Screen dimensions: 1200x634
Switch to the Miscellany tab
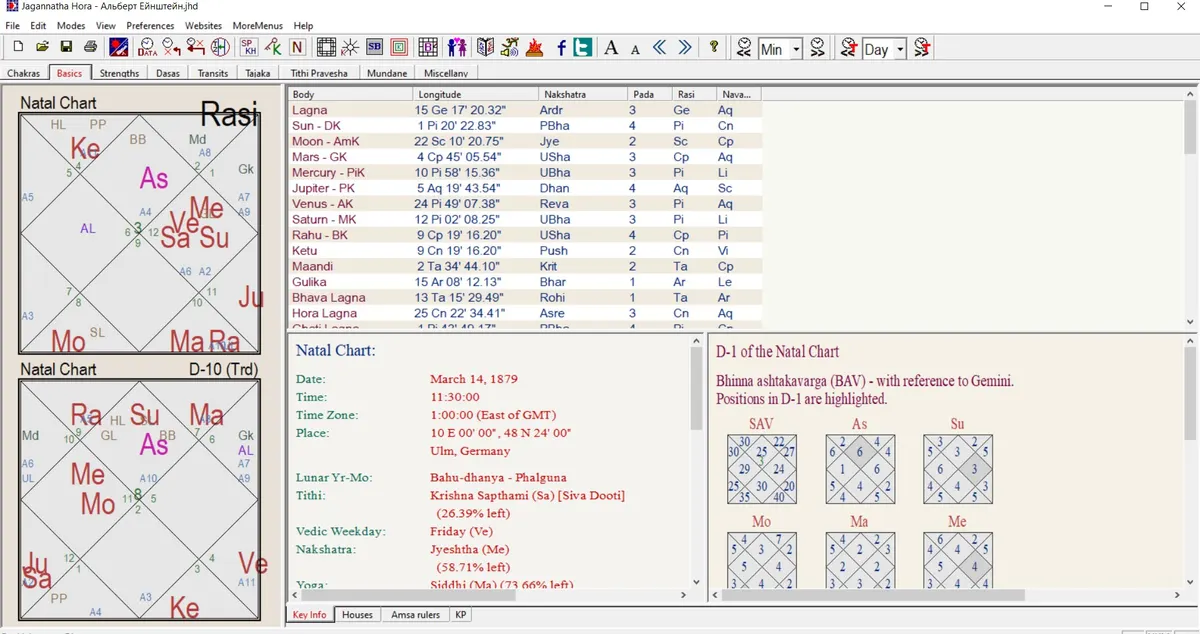pos(446,73)
